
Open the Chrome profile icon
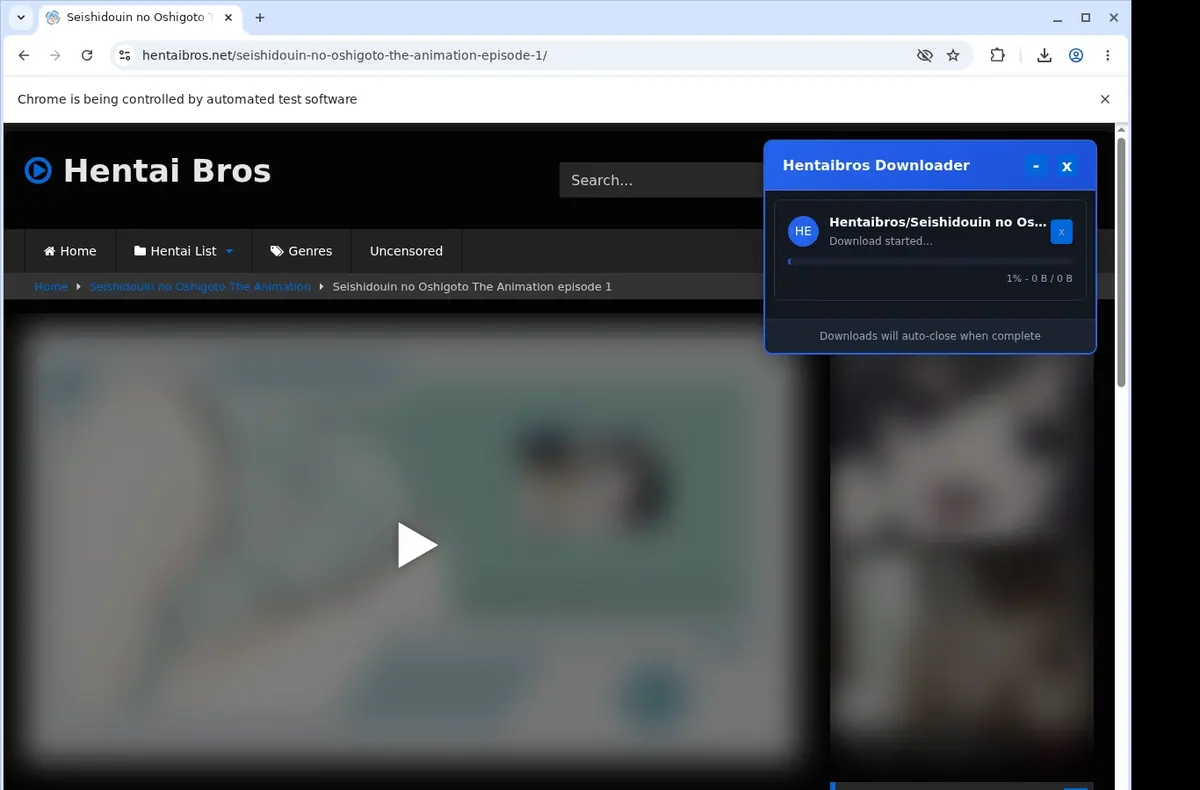pyautogui.click(x=1076, y=56)
